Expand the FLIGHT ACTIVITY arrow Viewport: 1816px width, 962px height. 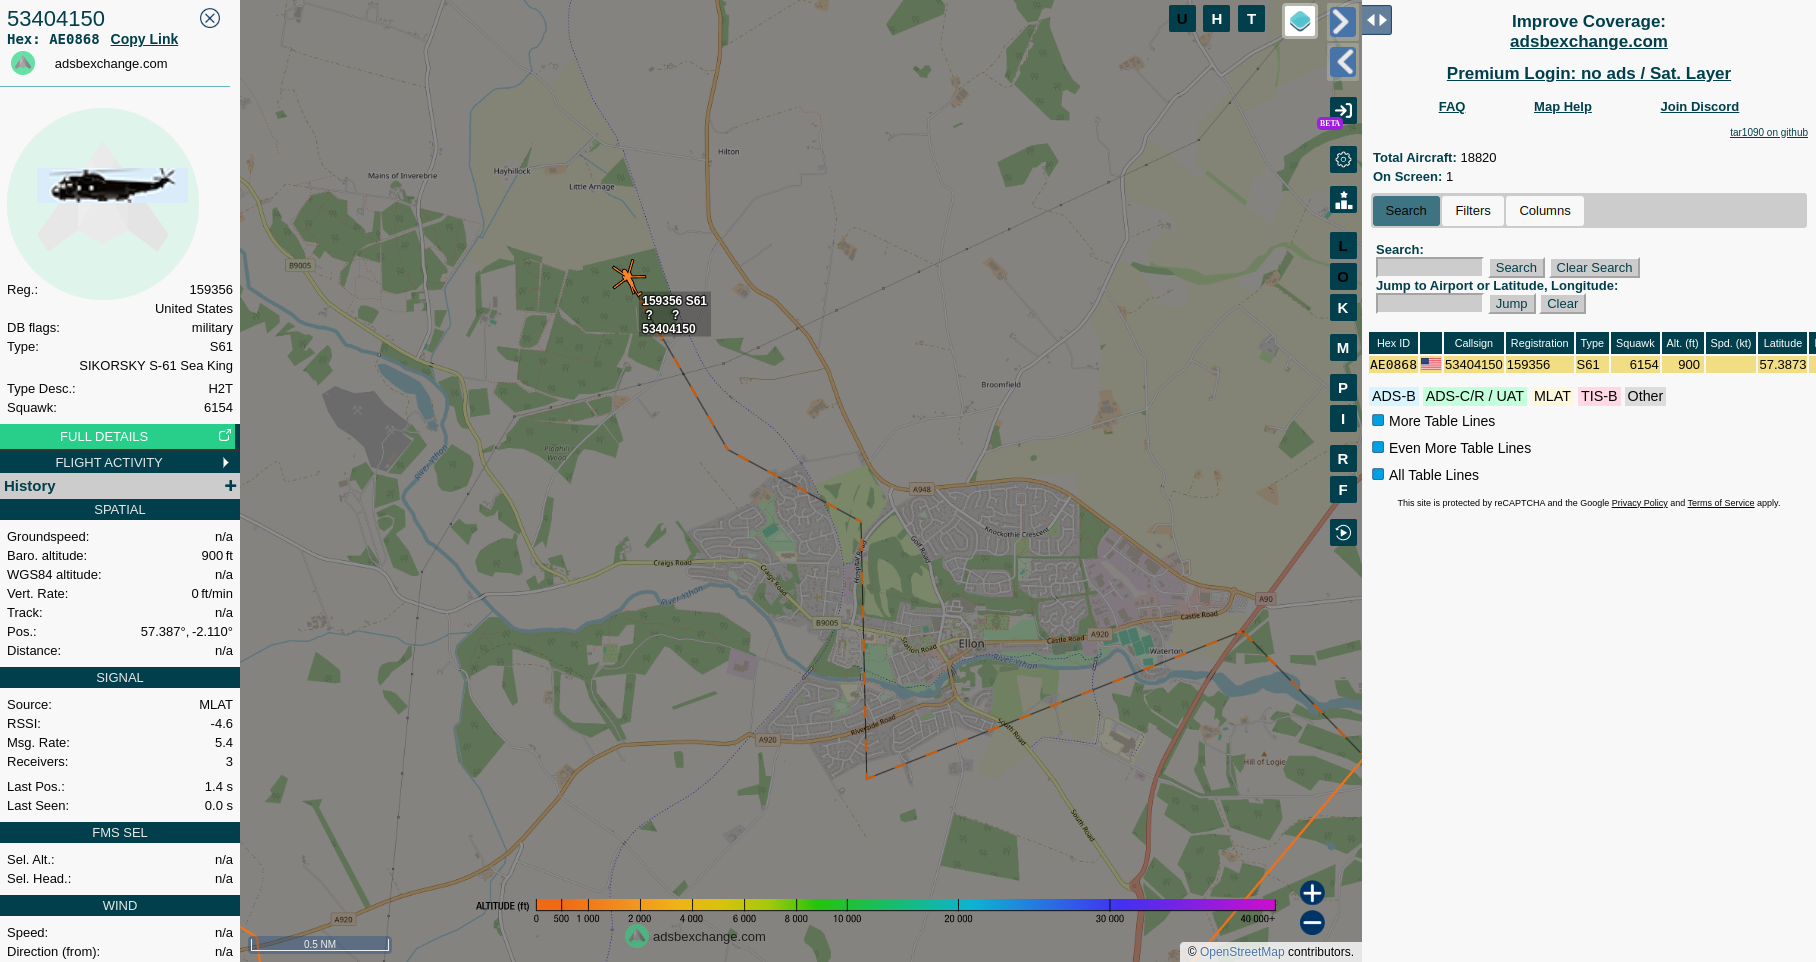226,462
